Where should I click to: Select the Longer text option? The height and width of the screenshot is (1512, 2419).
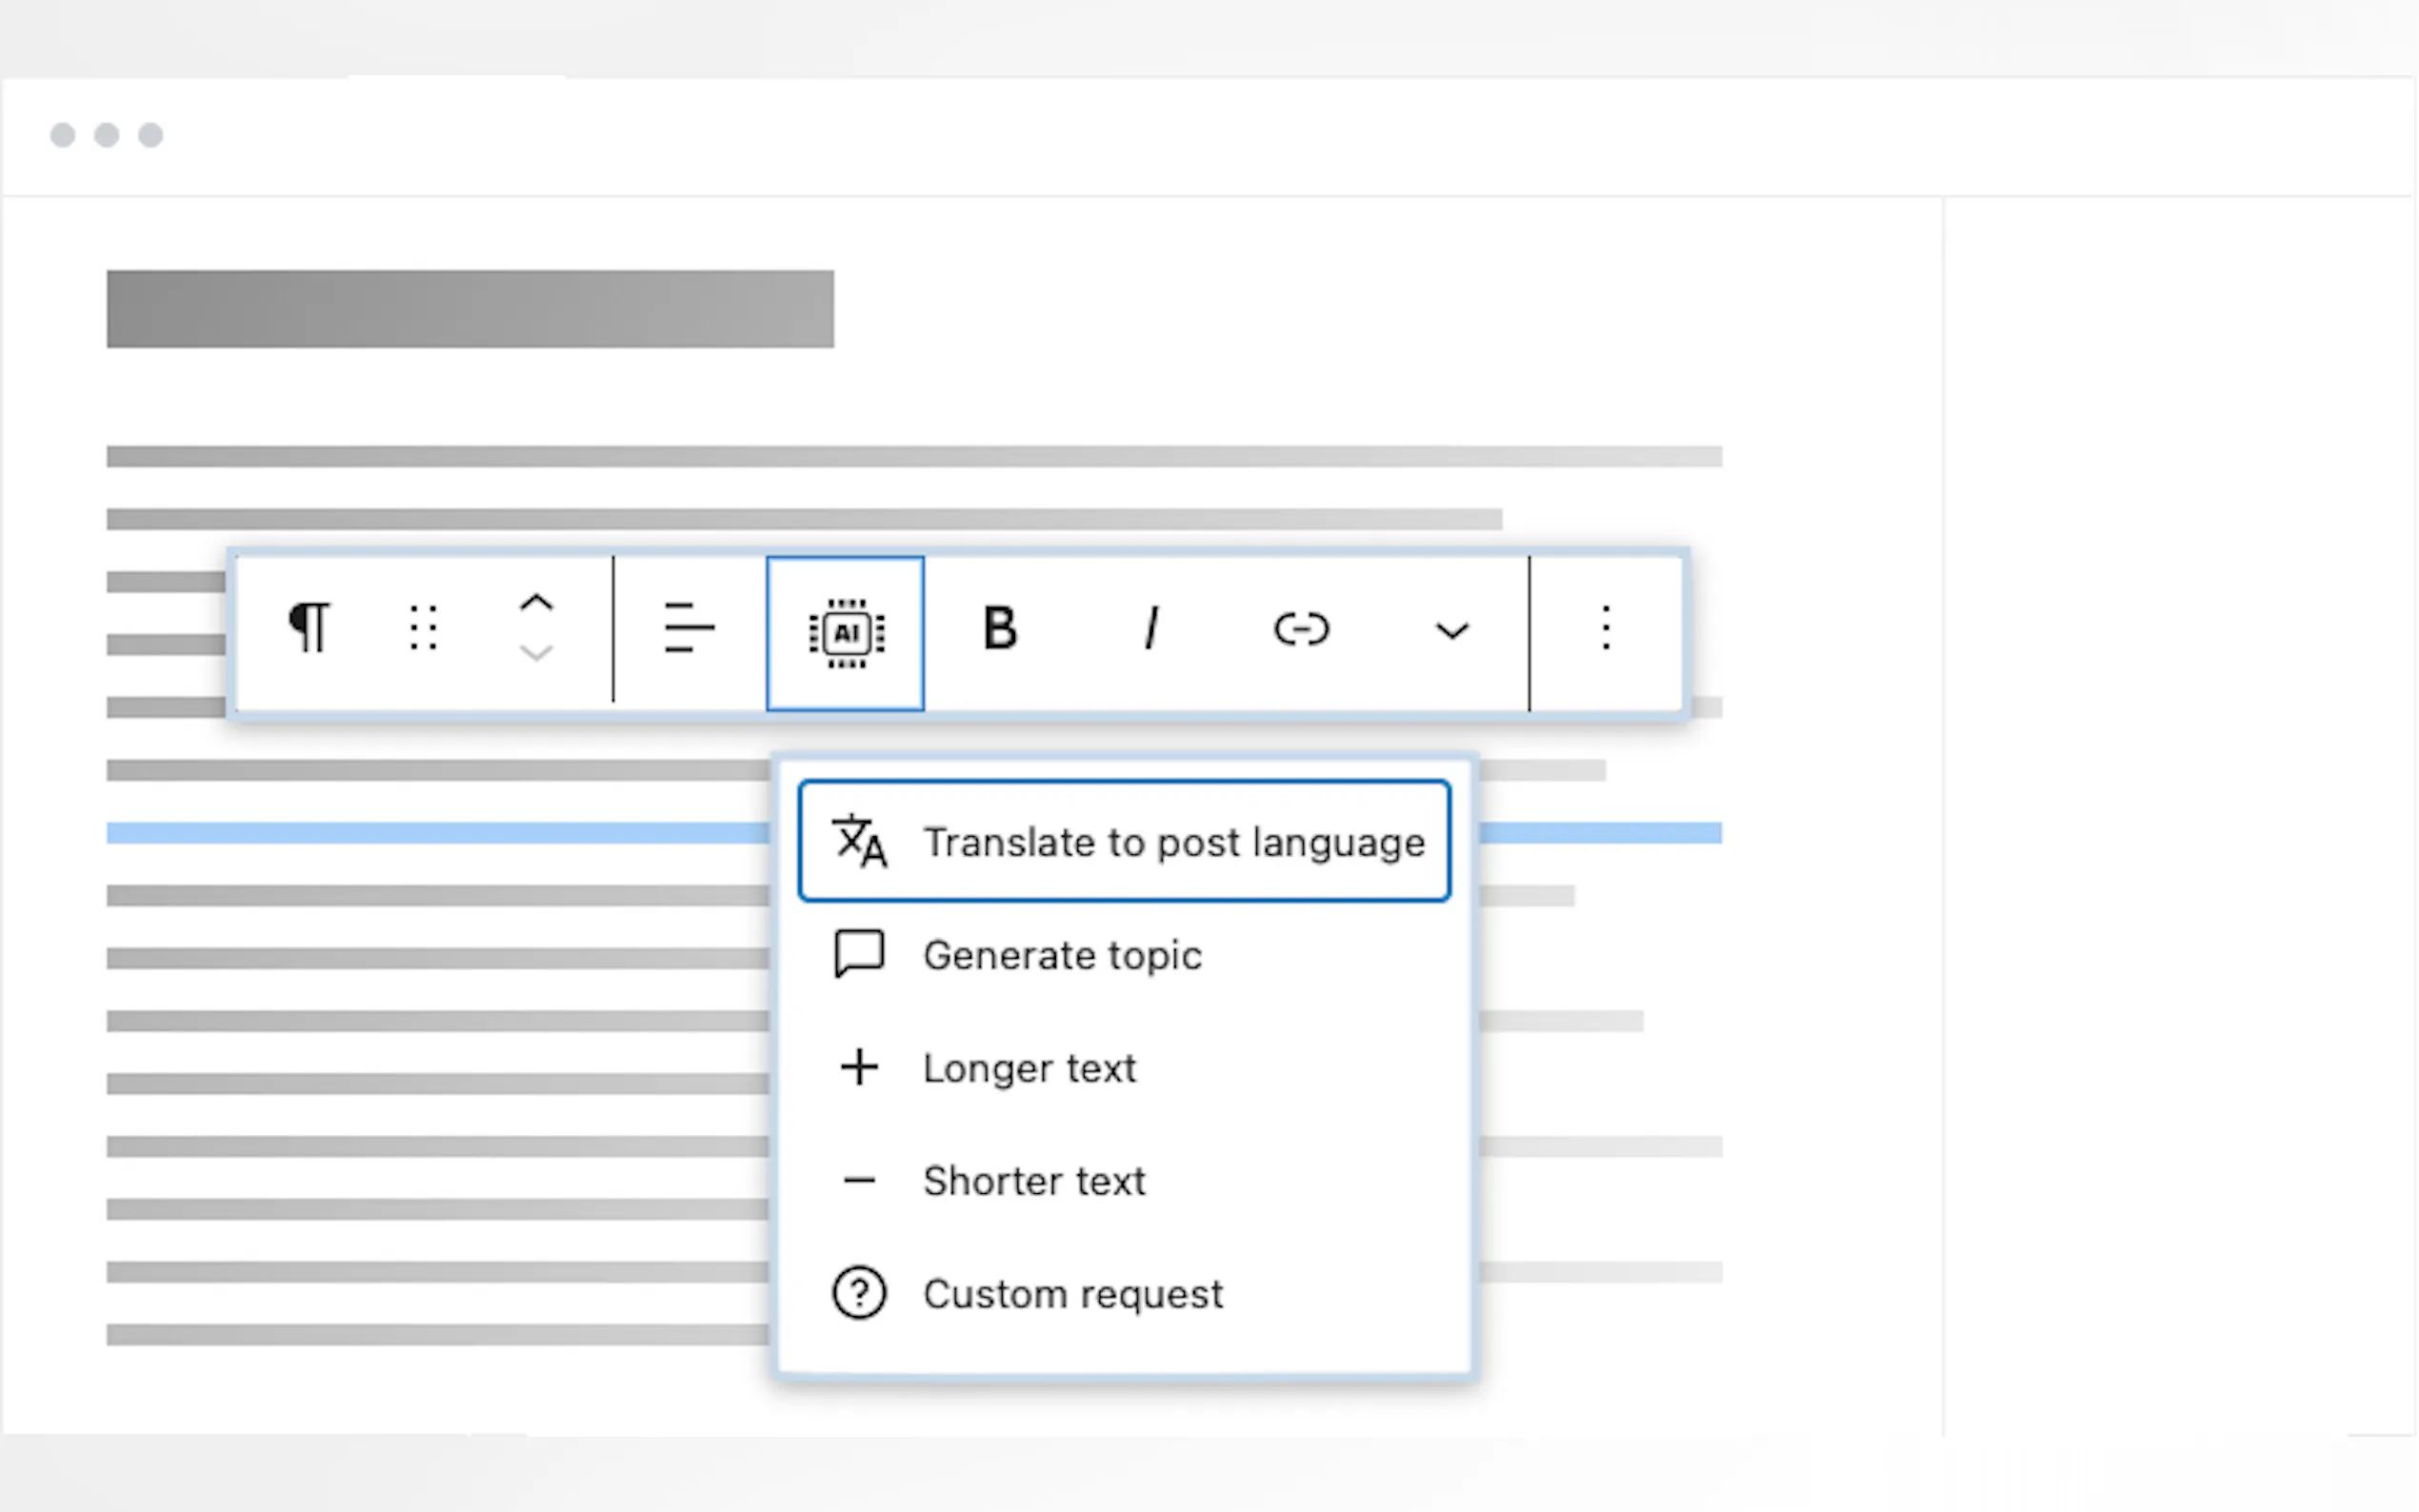1029,1069
